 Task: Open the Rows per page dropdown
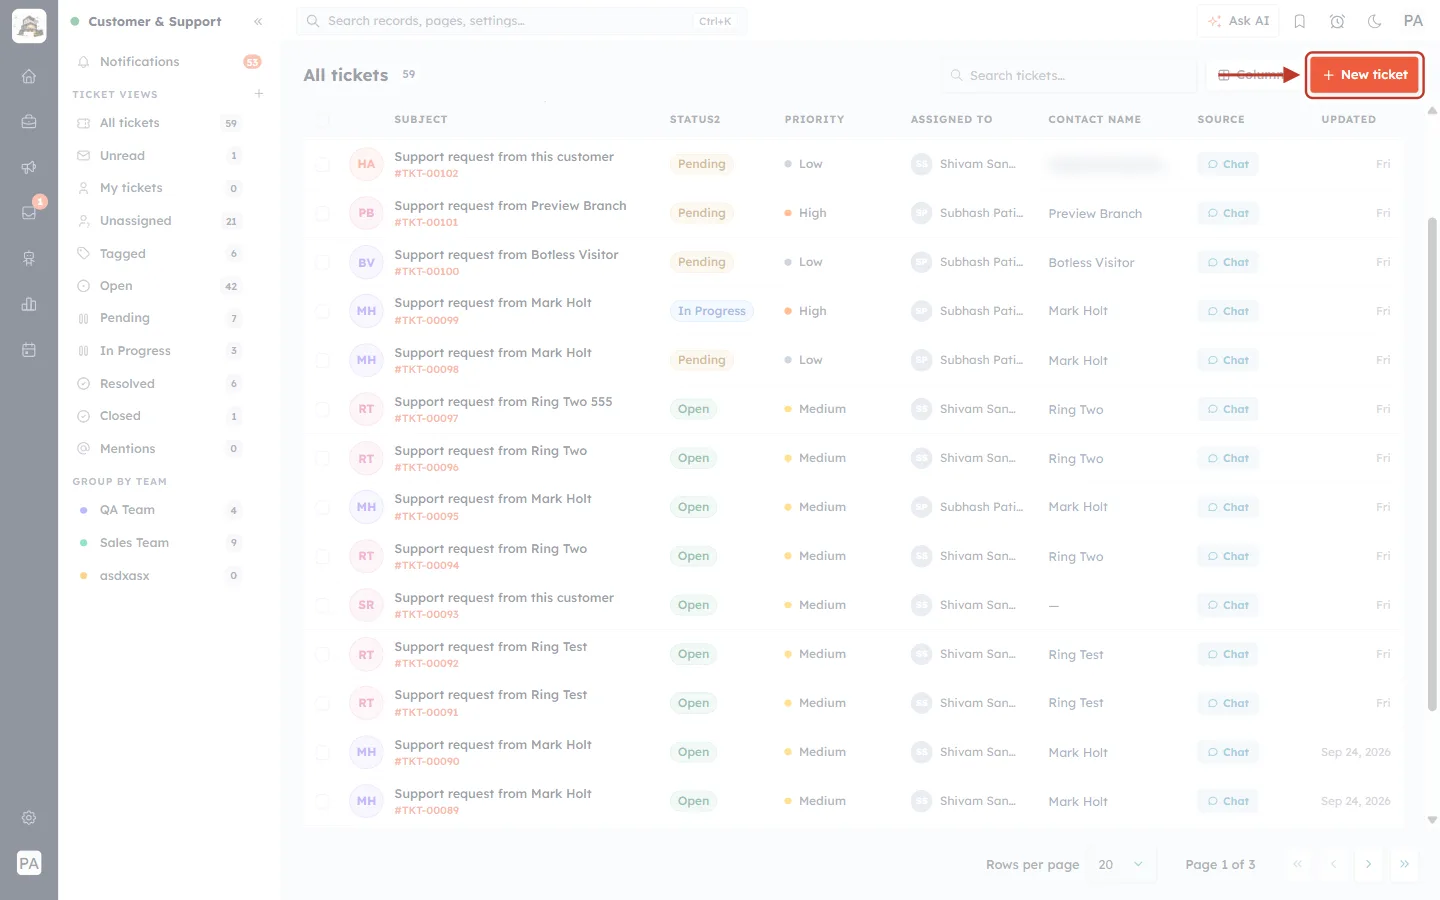point(1121,865)
